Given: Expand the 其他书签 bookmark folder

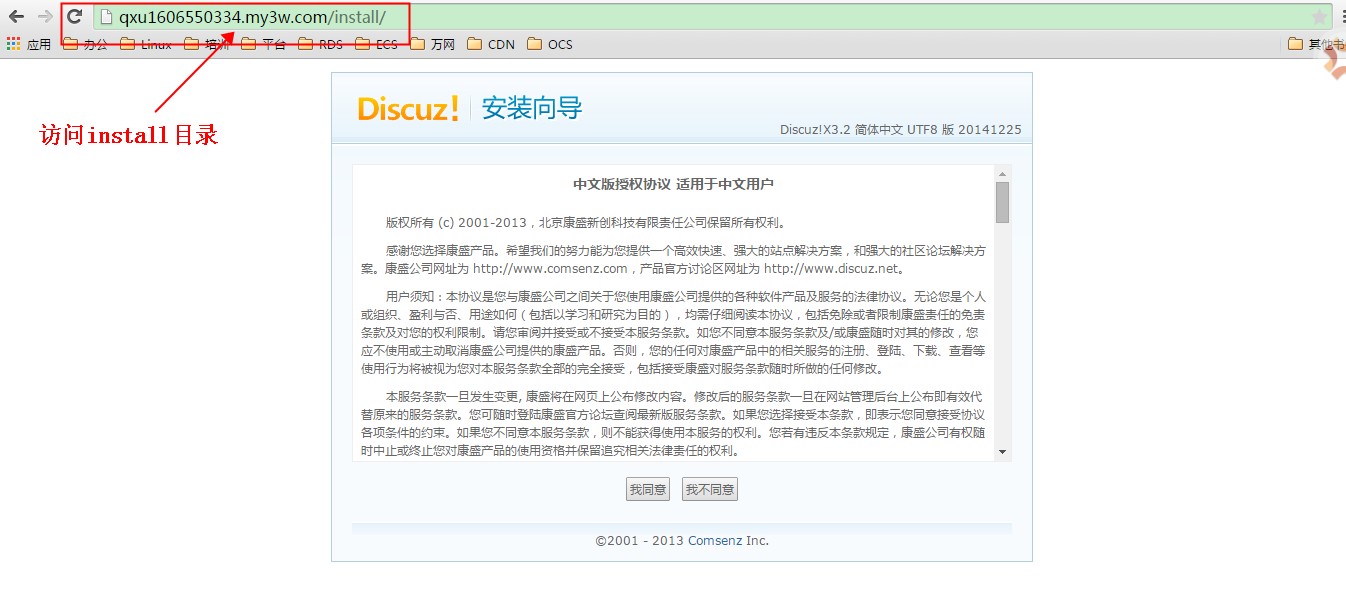Looking at the screenshot, I should (x=1315, y=44).
